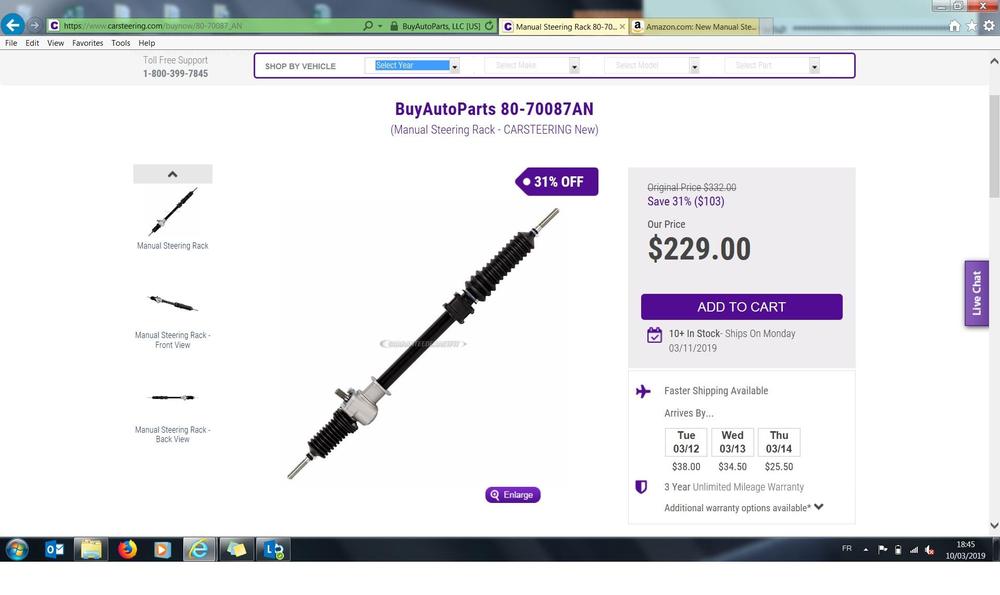Image resolution: width=1000 pixels, height=595 pixels.
Task: Select the Tue 03/12 shipping option
Action: coord(686,442)
